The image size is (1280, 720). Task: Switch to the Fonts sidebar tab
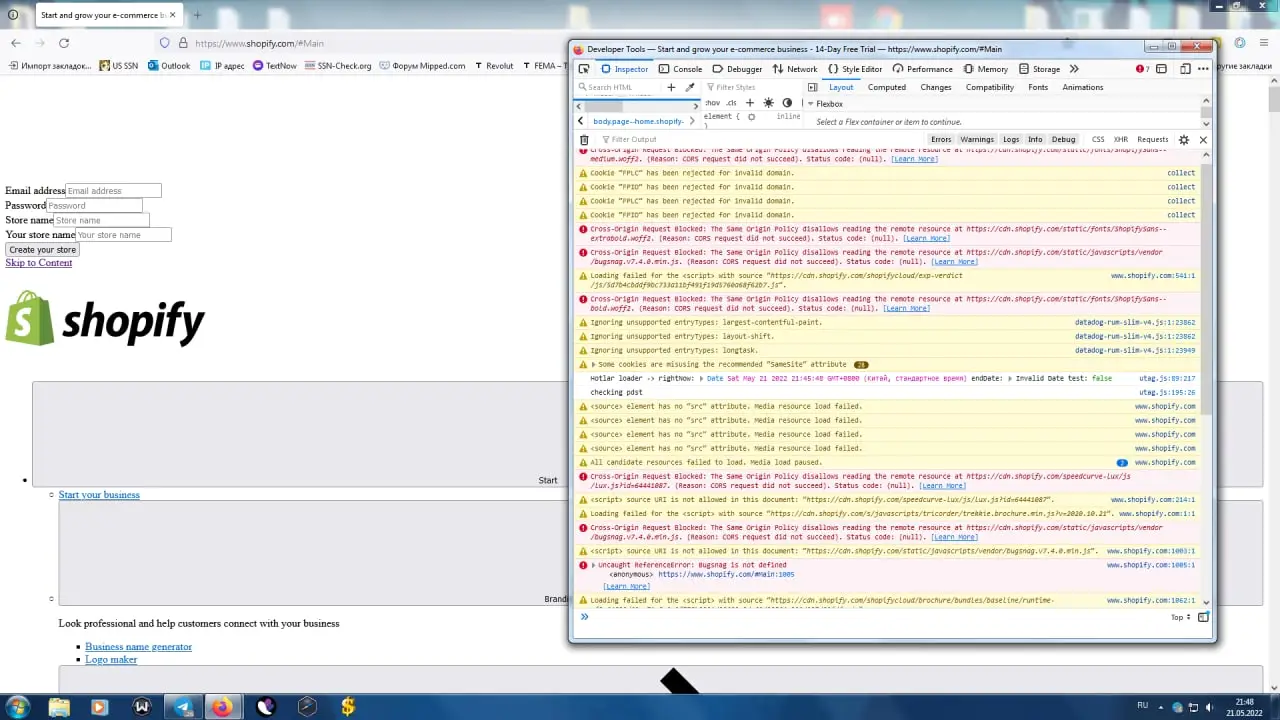pyautogui.click(x=1038, y=87)
